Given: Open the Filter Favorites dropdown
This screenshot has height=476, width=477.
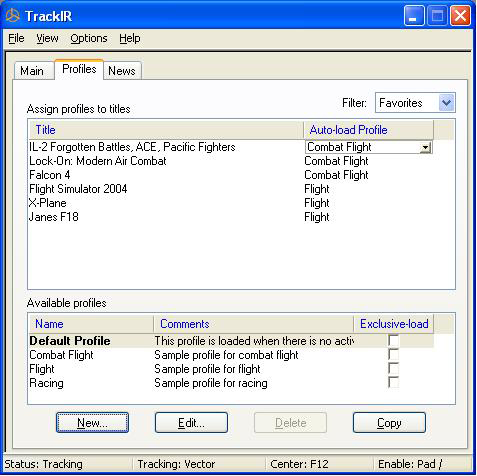Looking at the screenshot, I should [x=446, y=103].
